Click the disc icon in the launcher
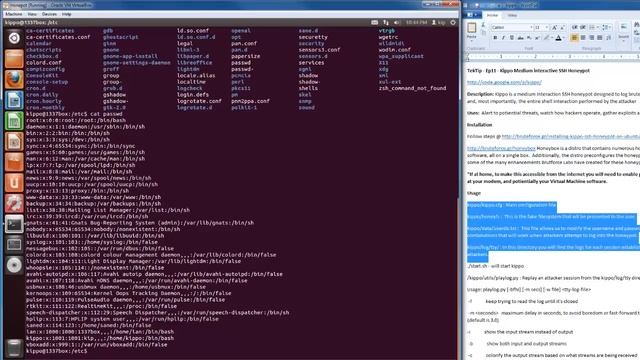The image size is (640, 360). 14,265
